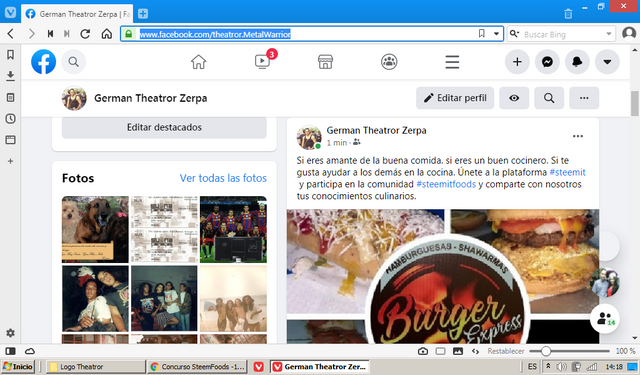640x375 pixels.
Task: Open the closed tabs trash icon
Action: pos(568,14)
